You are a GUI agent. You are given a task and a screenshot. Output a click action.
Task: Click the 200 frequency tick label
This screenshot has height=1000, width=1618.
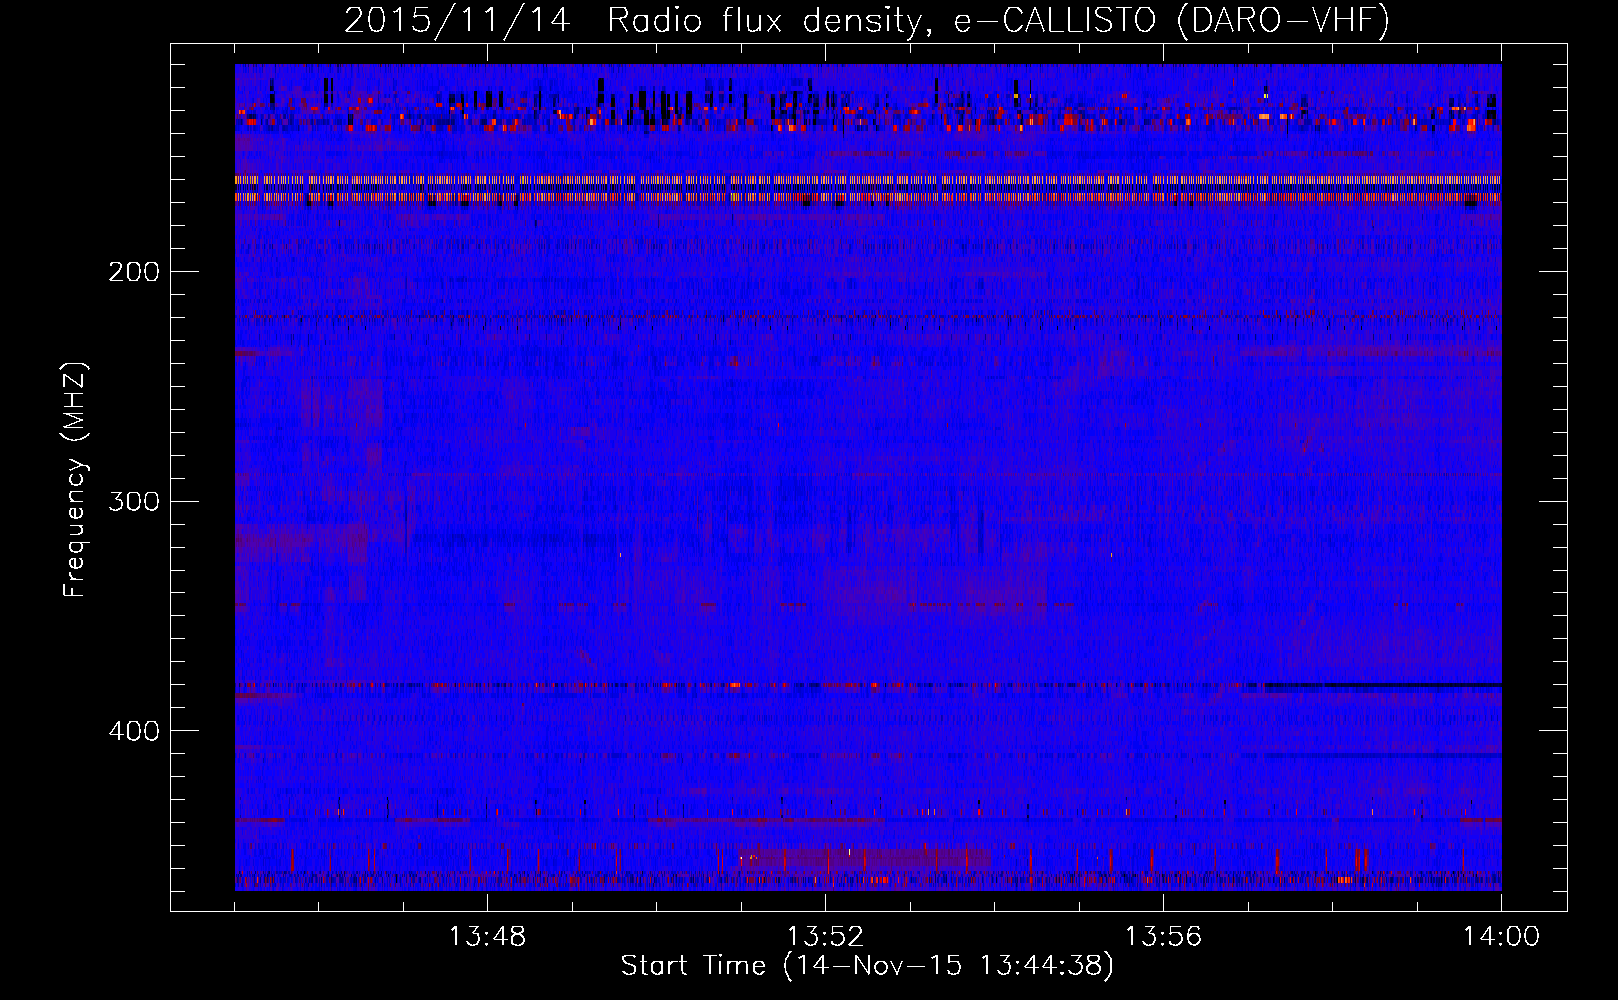(134, 272)
